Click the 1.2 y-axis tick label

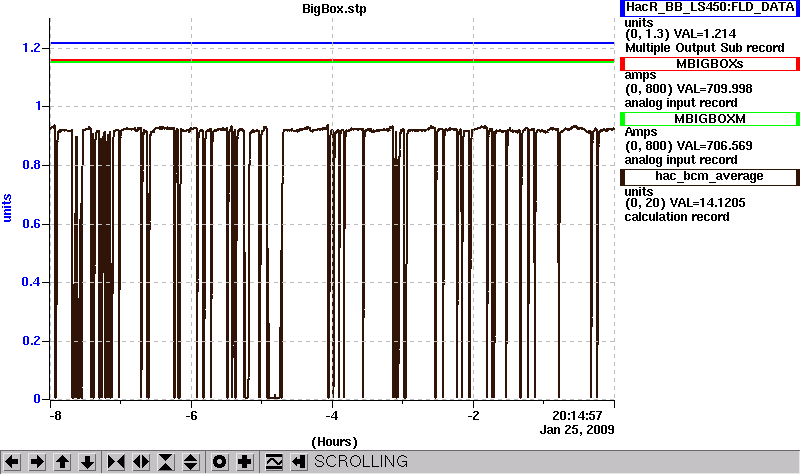[x=31, y=48]
